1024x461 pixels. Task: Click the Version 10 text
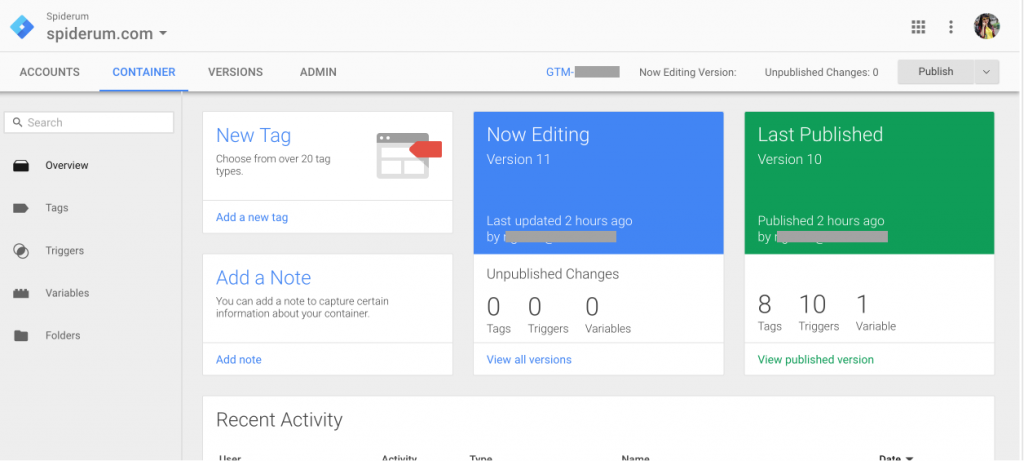coord(790,159)
